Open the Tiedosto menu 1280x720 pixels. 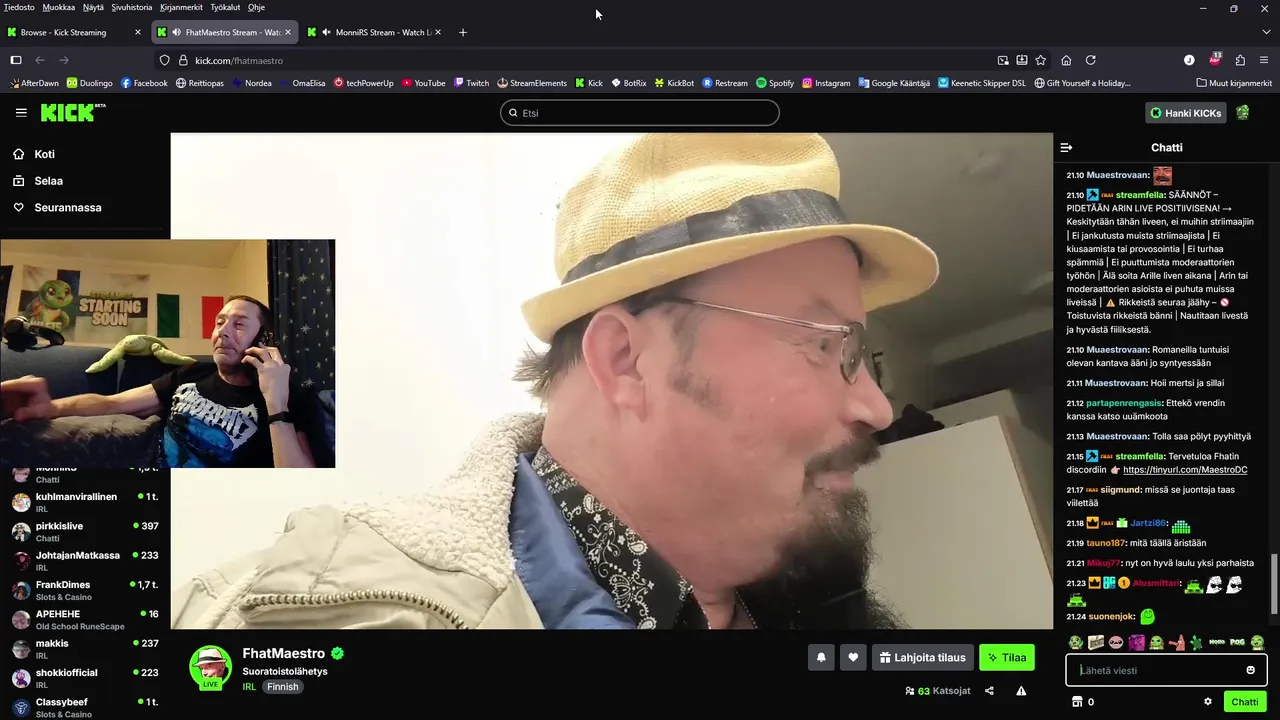click(x=19, y=7)
